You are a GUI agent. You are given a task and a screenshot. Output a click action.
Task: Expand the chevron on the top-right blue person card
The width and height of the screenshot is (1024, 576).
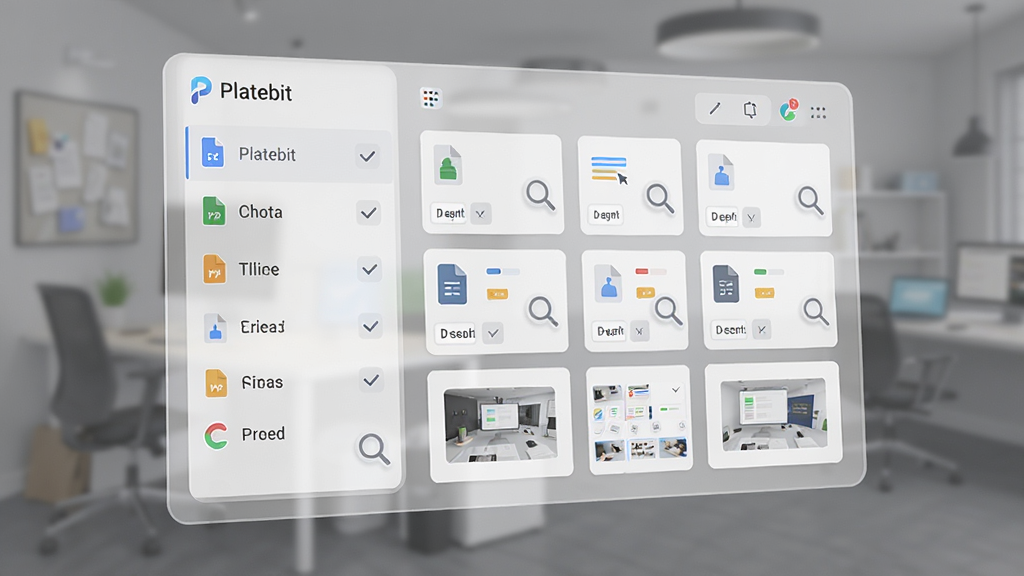[x=752, y=217]
